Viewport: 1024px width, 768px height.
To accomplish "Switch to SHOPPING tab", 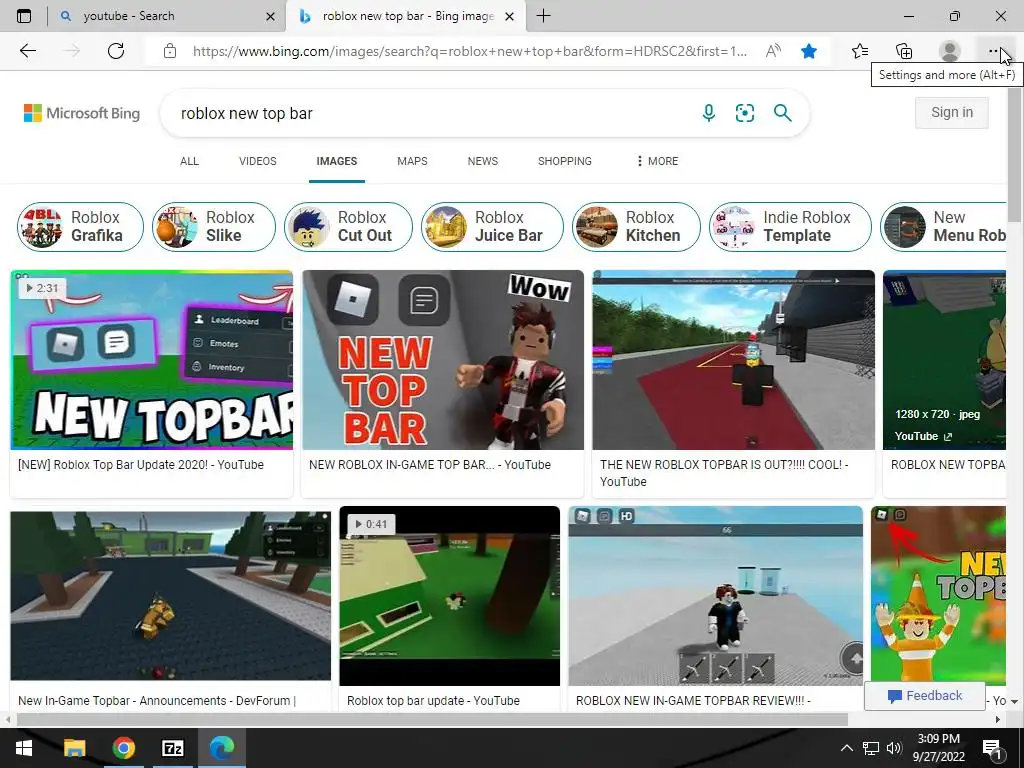I will click(564, 161).
